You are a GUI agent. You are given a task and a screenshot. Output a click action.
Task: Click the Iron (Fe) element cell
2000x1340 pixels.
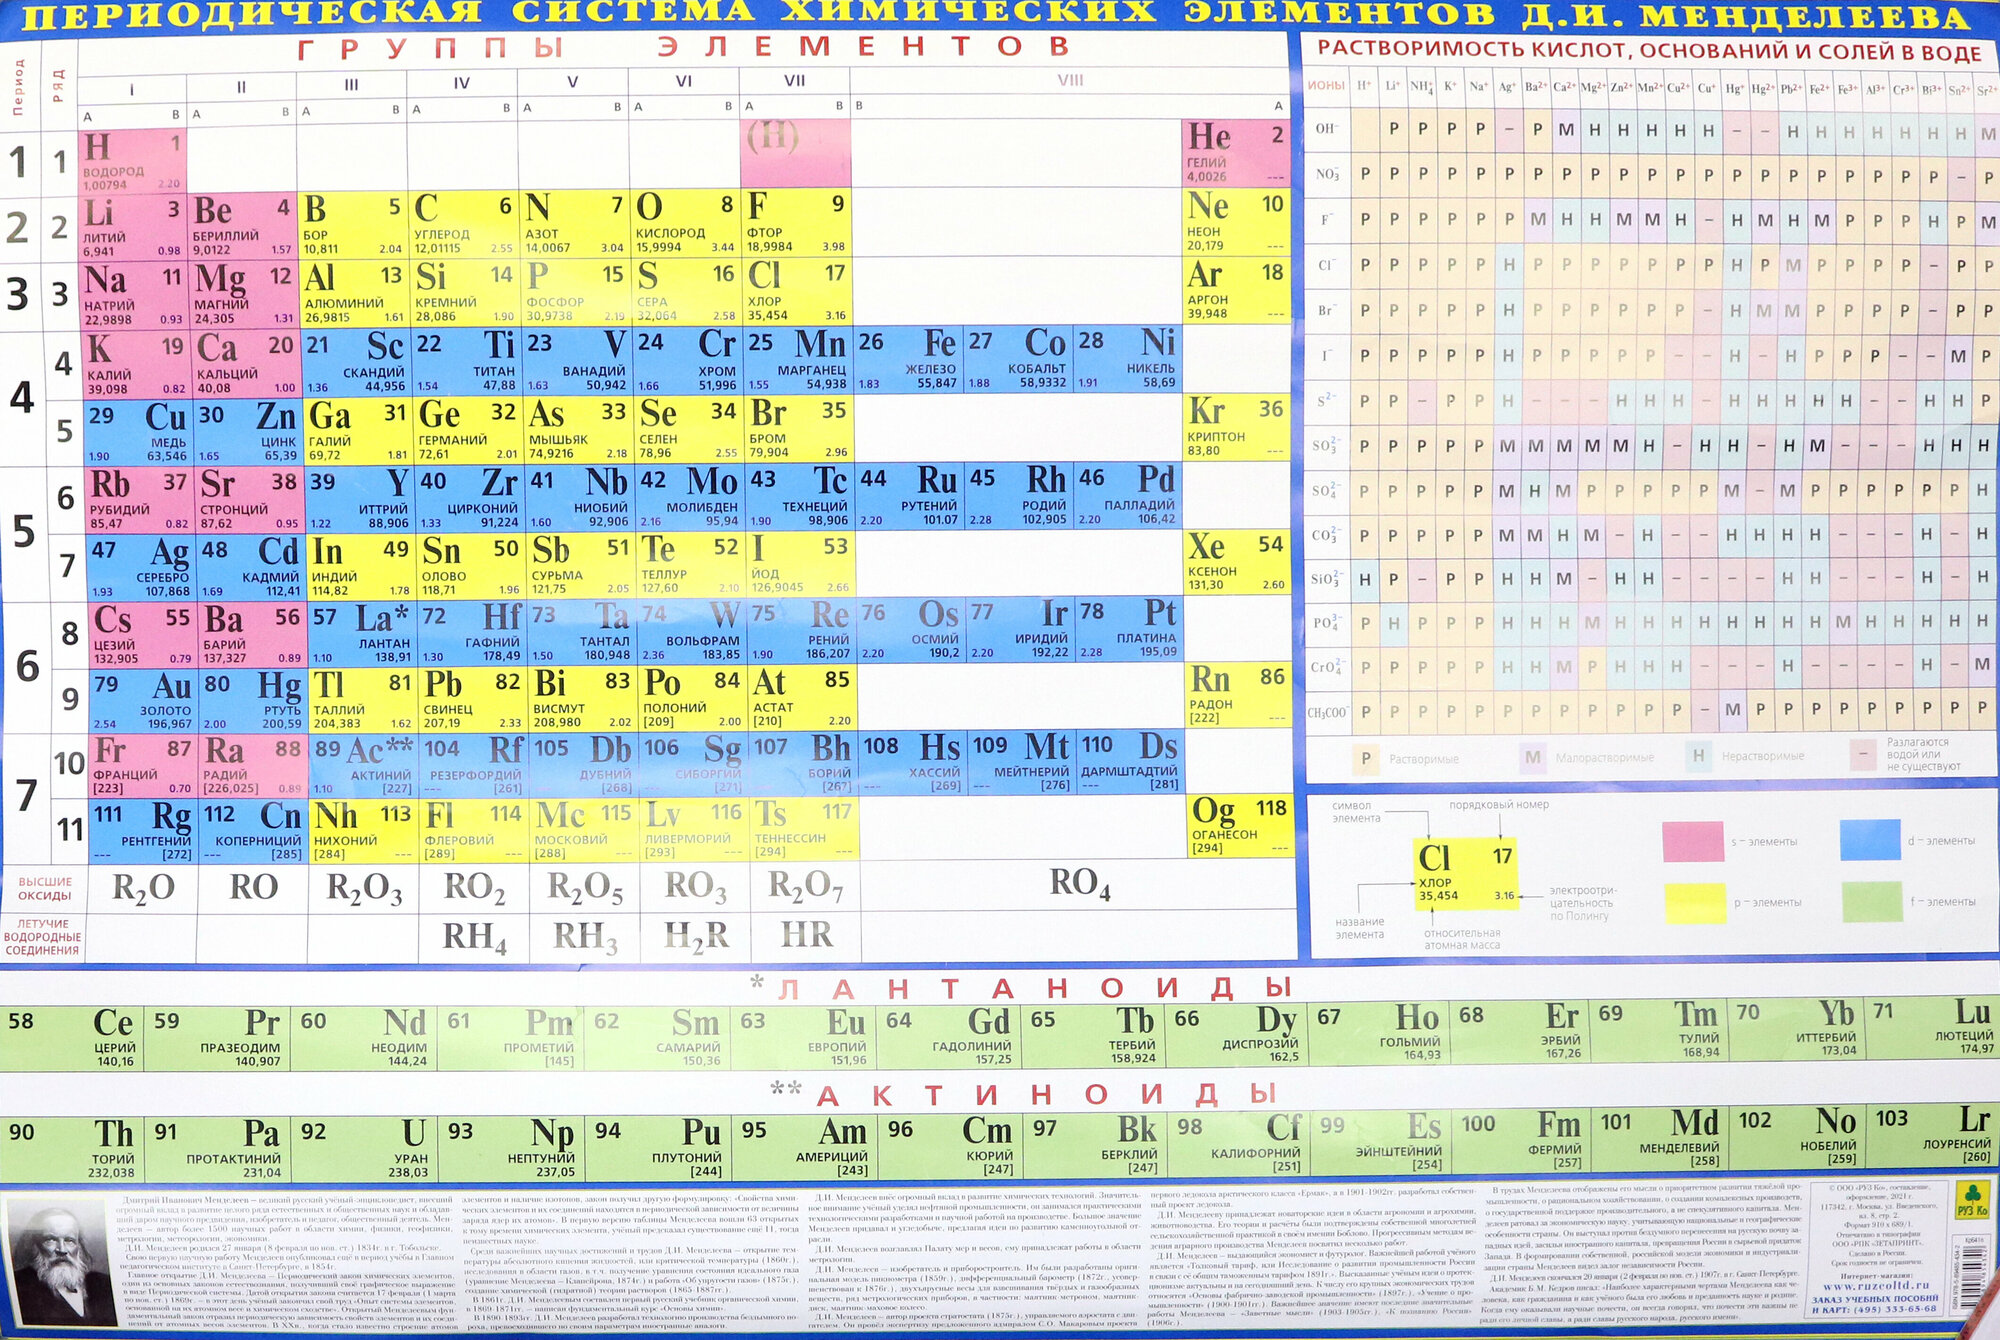coord(907,357)
